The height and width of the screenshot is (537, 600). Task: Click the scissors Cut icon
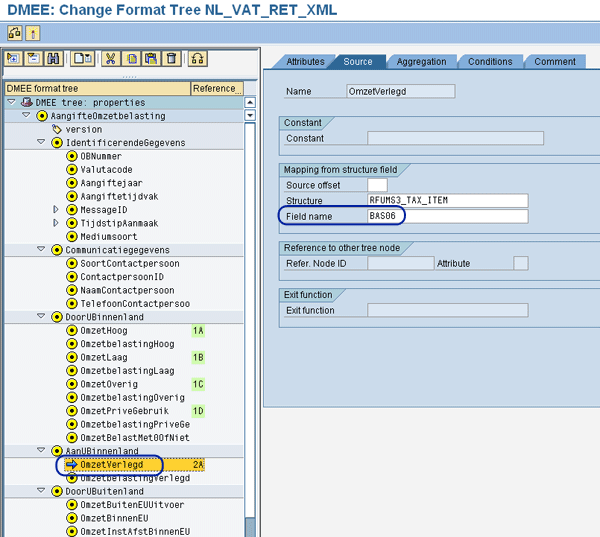pos(111,59)
